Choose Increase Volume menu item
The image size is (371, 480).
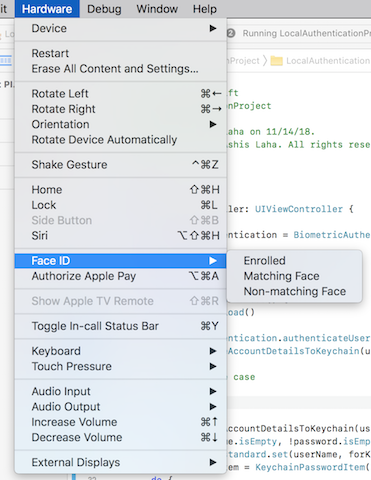[121, 422]
